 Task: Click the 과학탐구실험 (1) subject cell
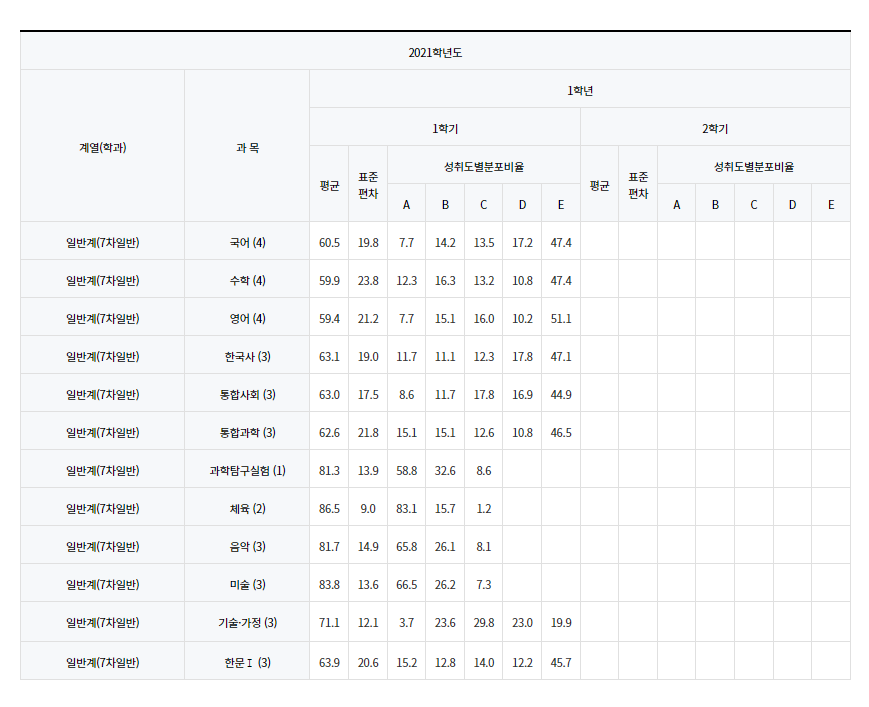point(247,470)
